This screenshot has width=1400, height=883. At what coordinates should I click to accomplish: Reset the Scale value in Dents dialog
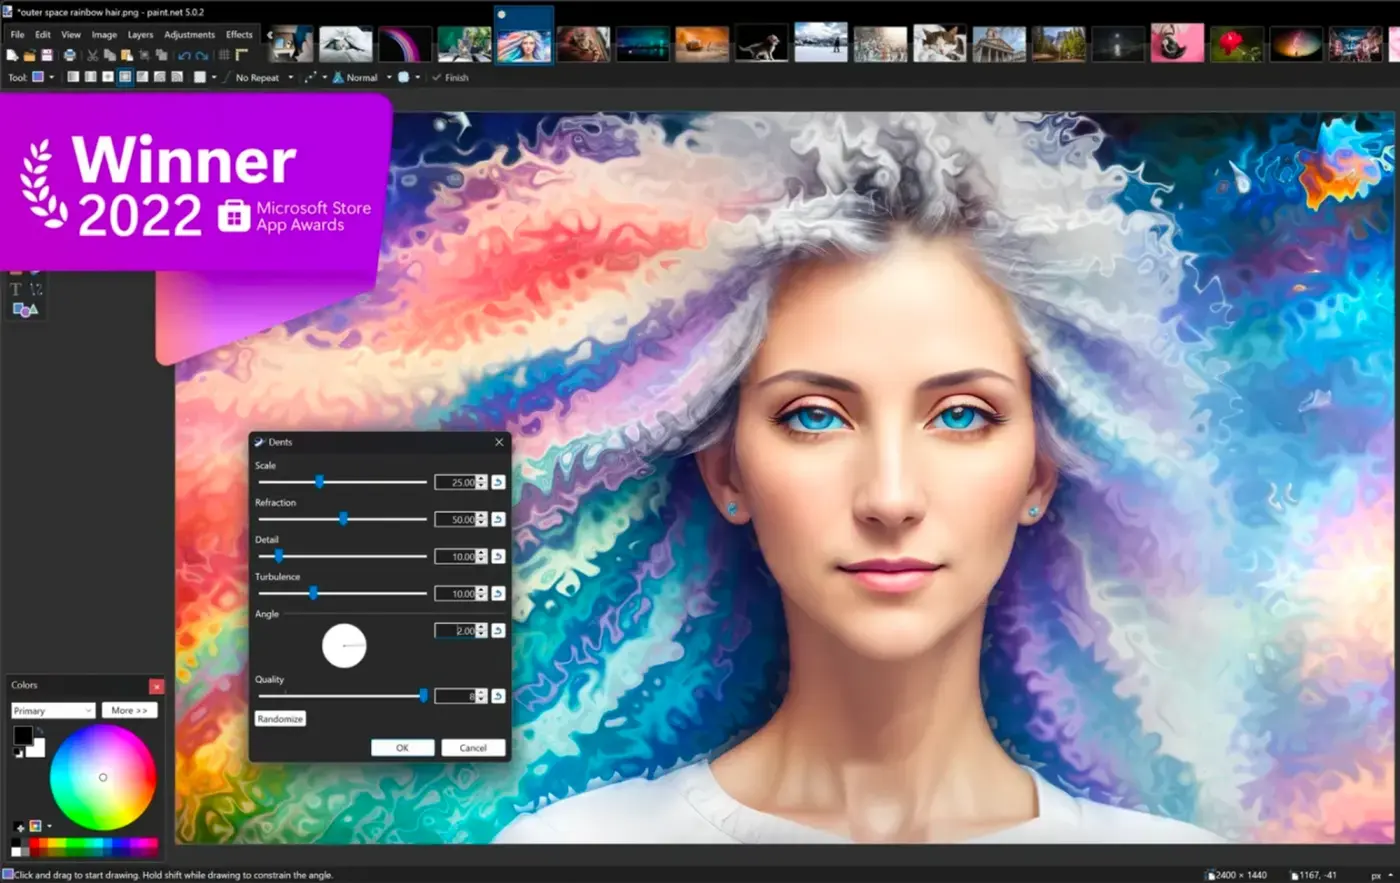(498, 482)
